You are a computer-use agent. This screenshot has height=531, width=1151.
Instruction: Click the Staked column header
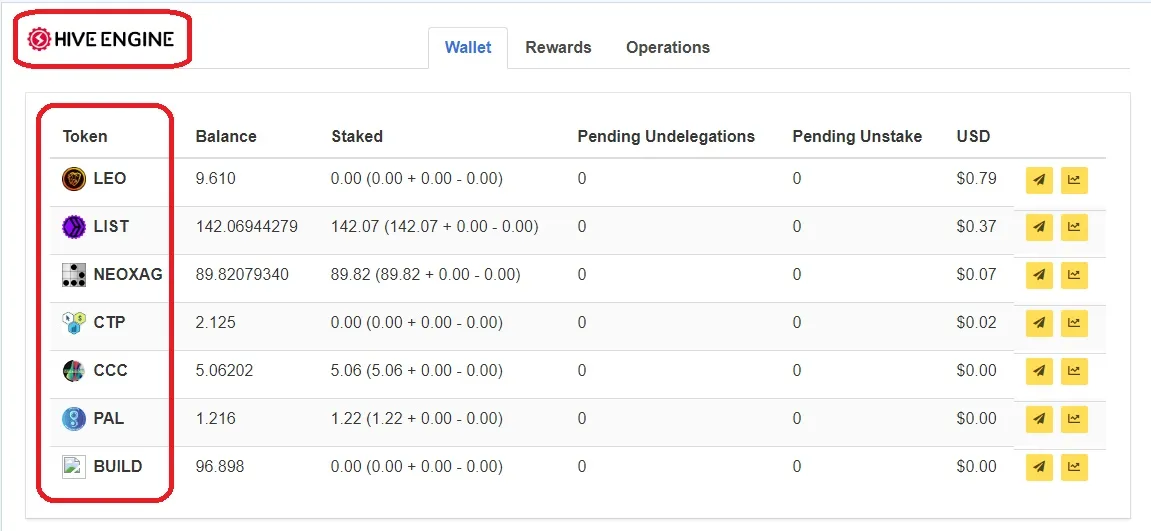tap(357, 137)
